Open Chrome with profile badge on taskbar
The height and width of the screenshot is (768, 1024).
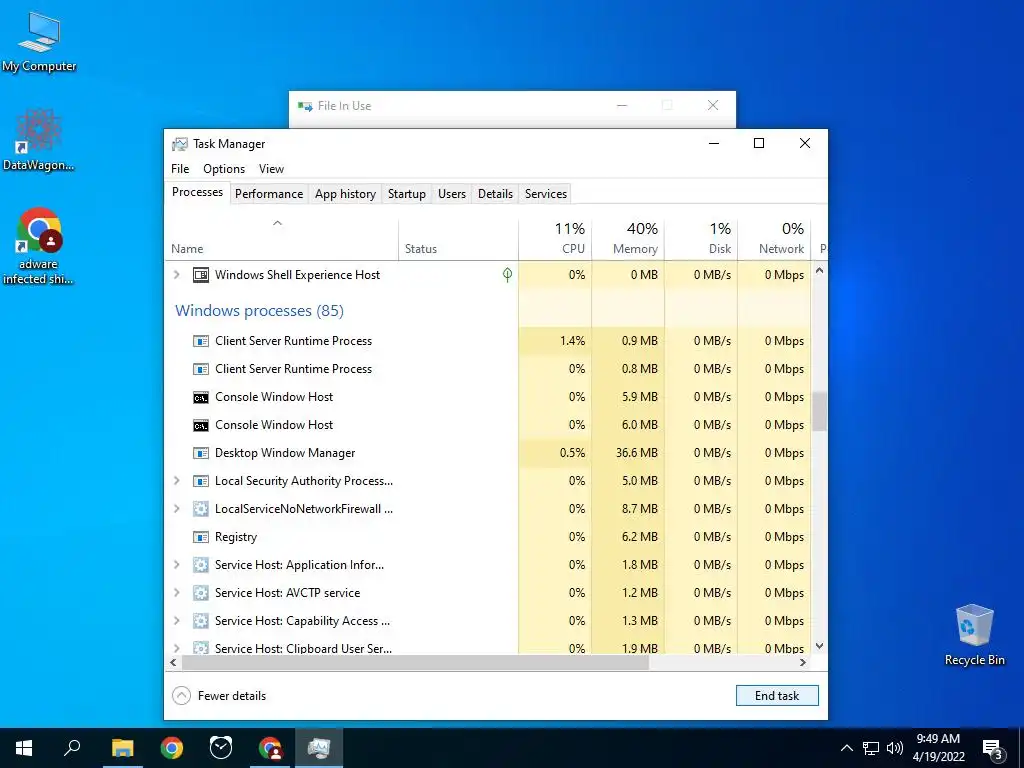coord(270,748)
